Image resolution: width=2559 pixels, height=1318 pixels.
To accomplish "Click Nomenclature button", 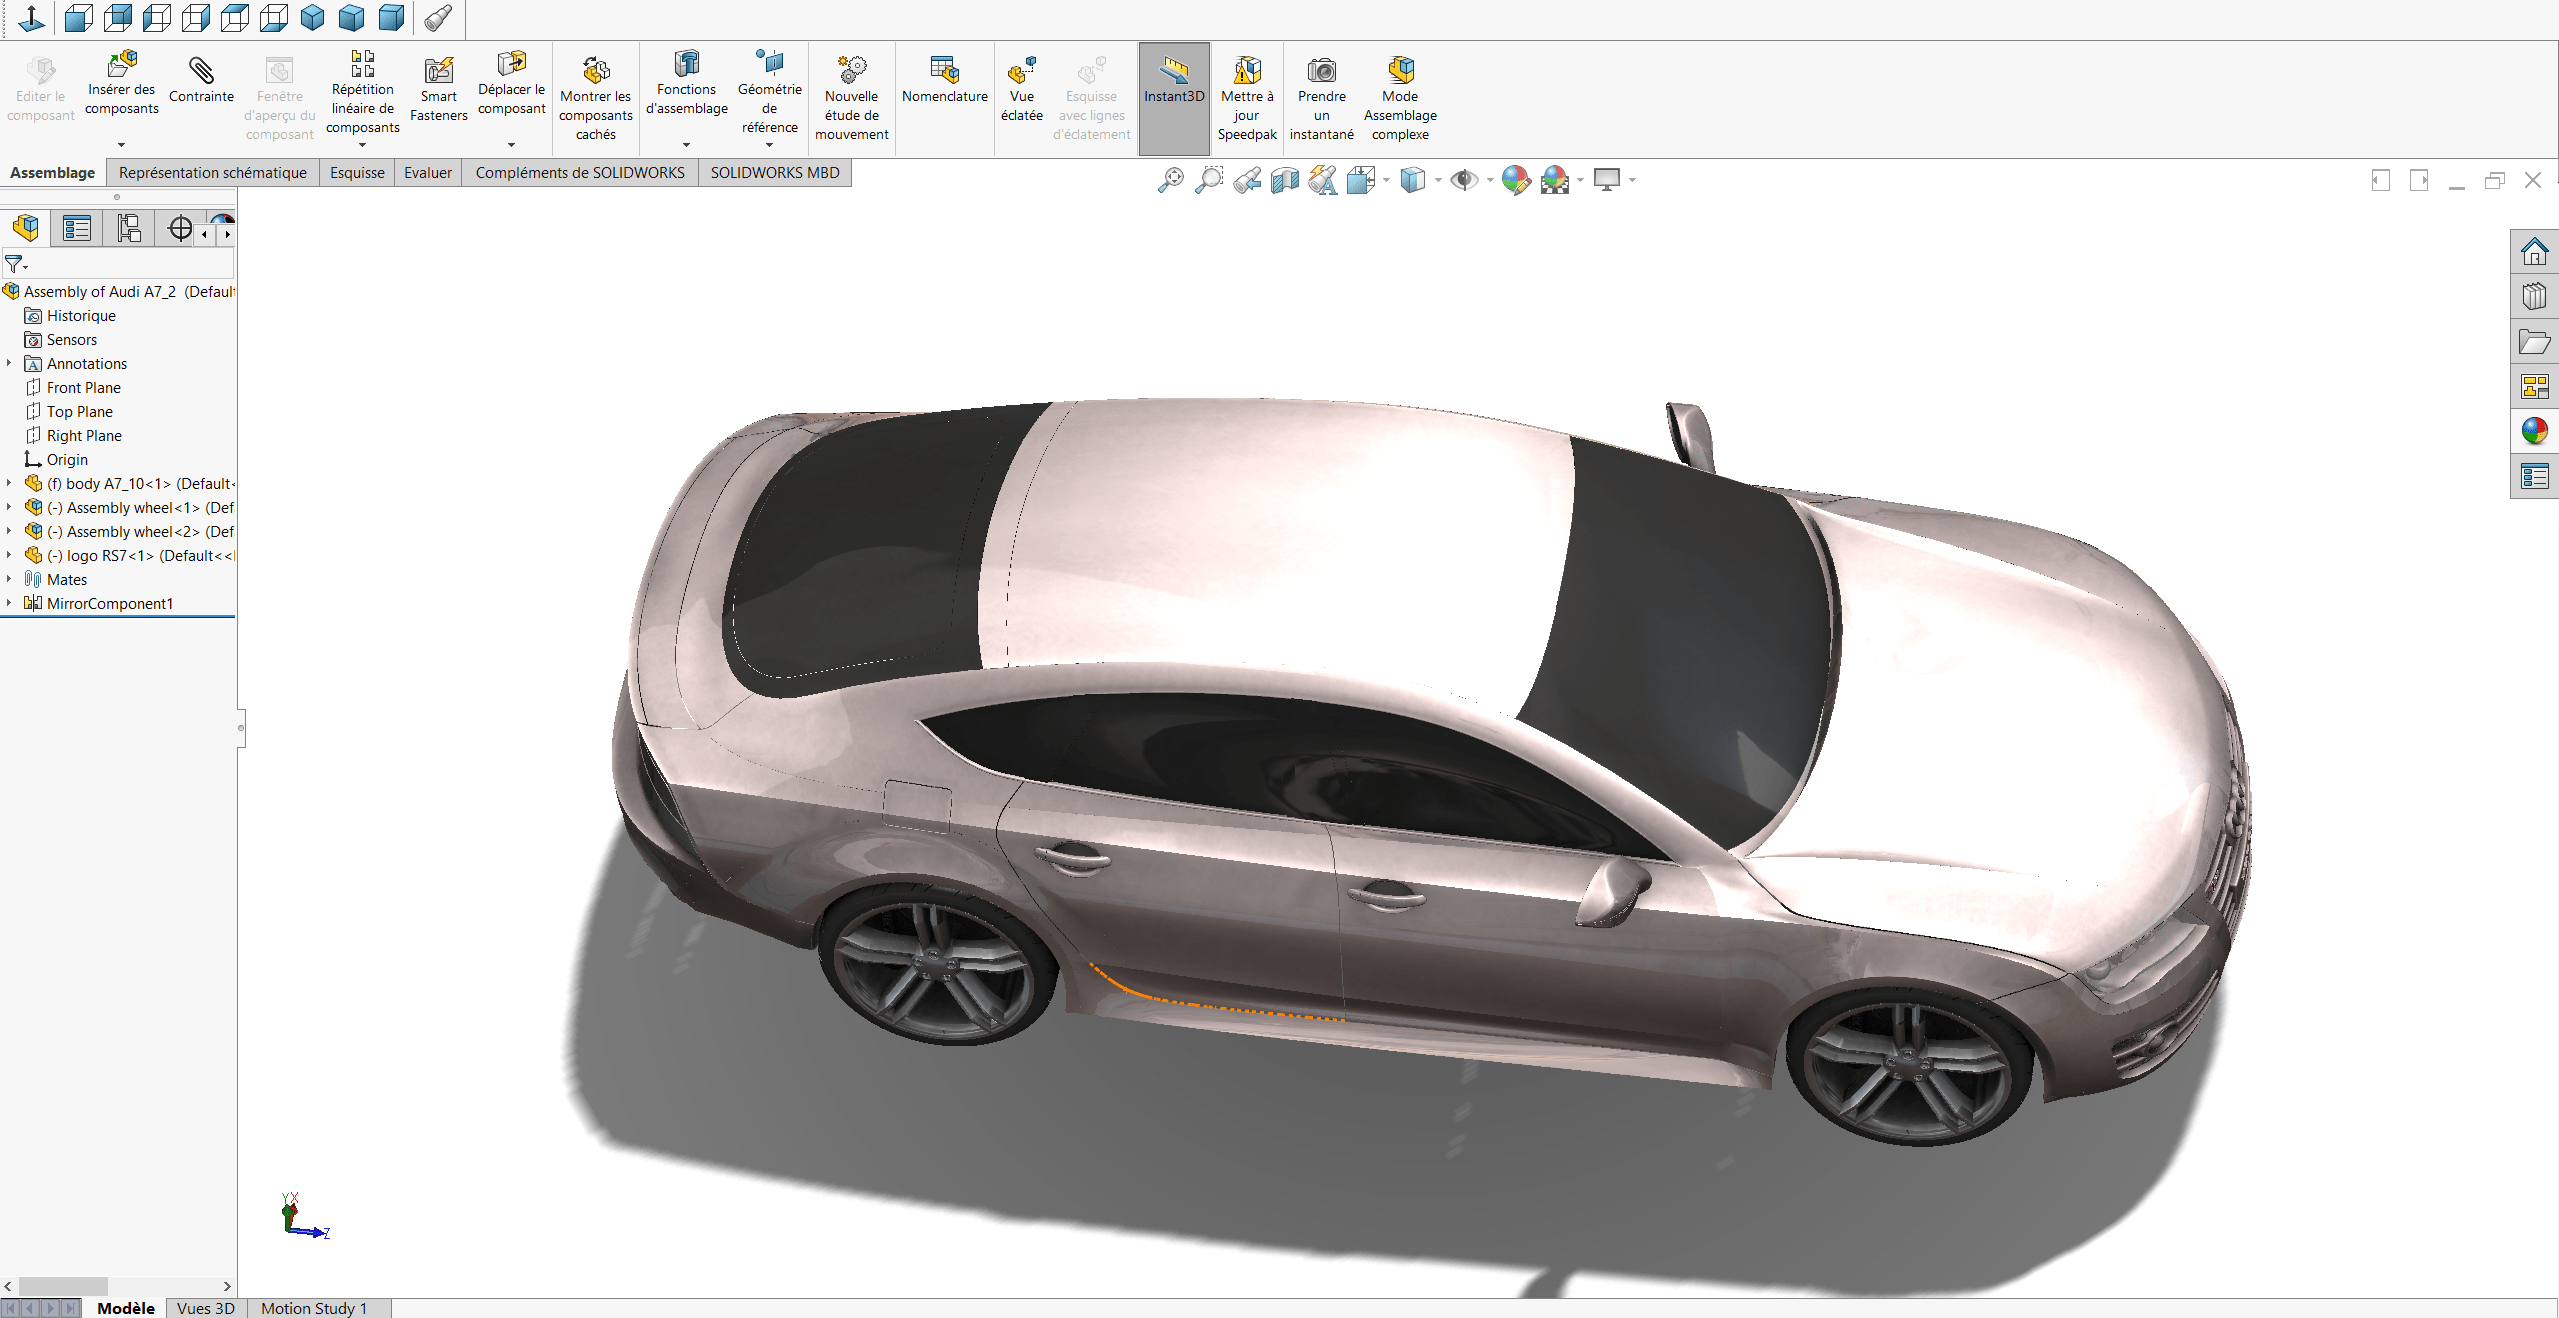I will point(945,80).
